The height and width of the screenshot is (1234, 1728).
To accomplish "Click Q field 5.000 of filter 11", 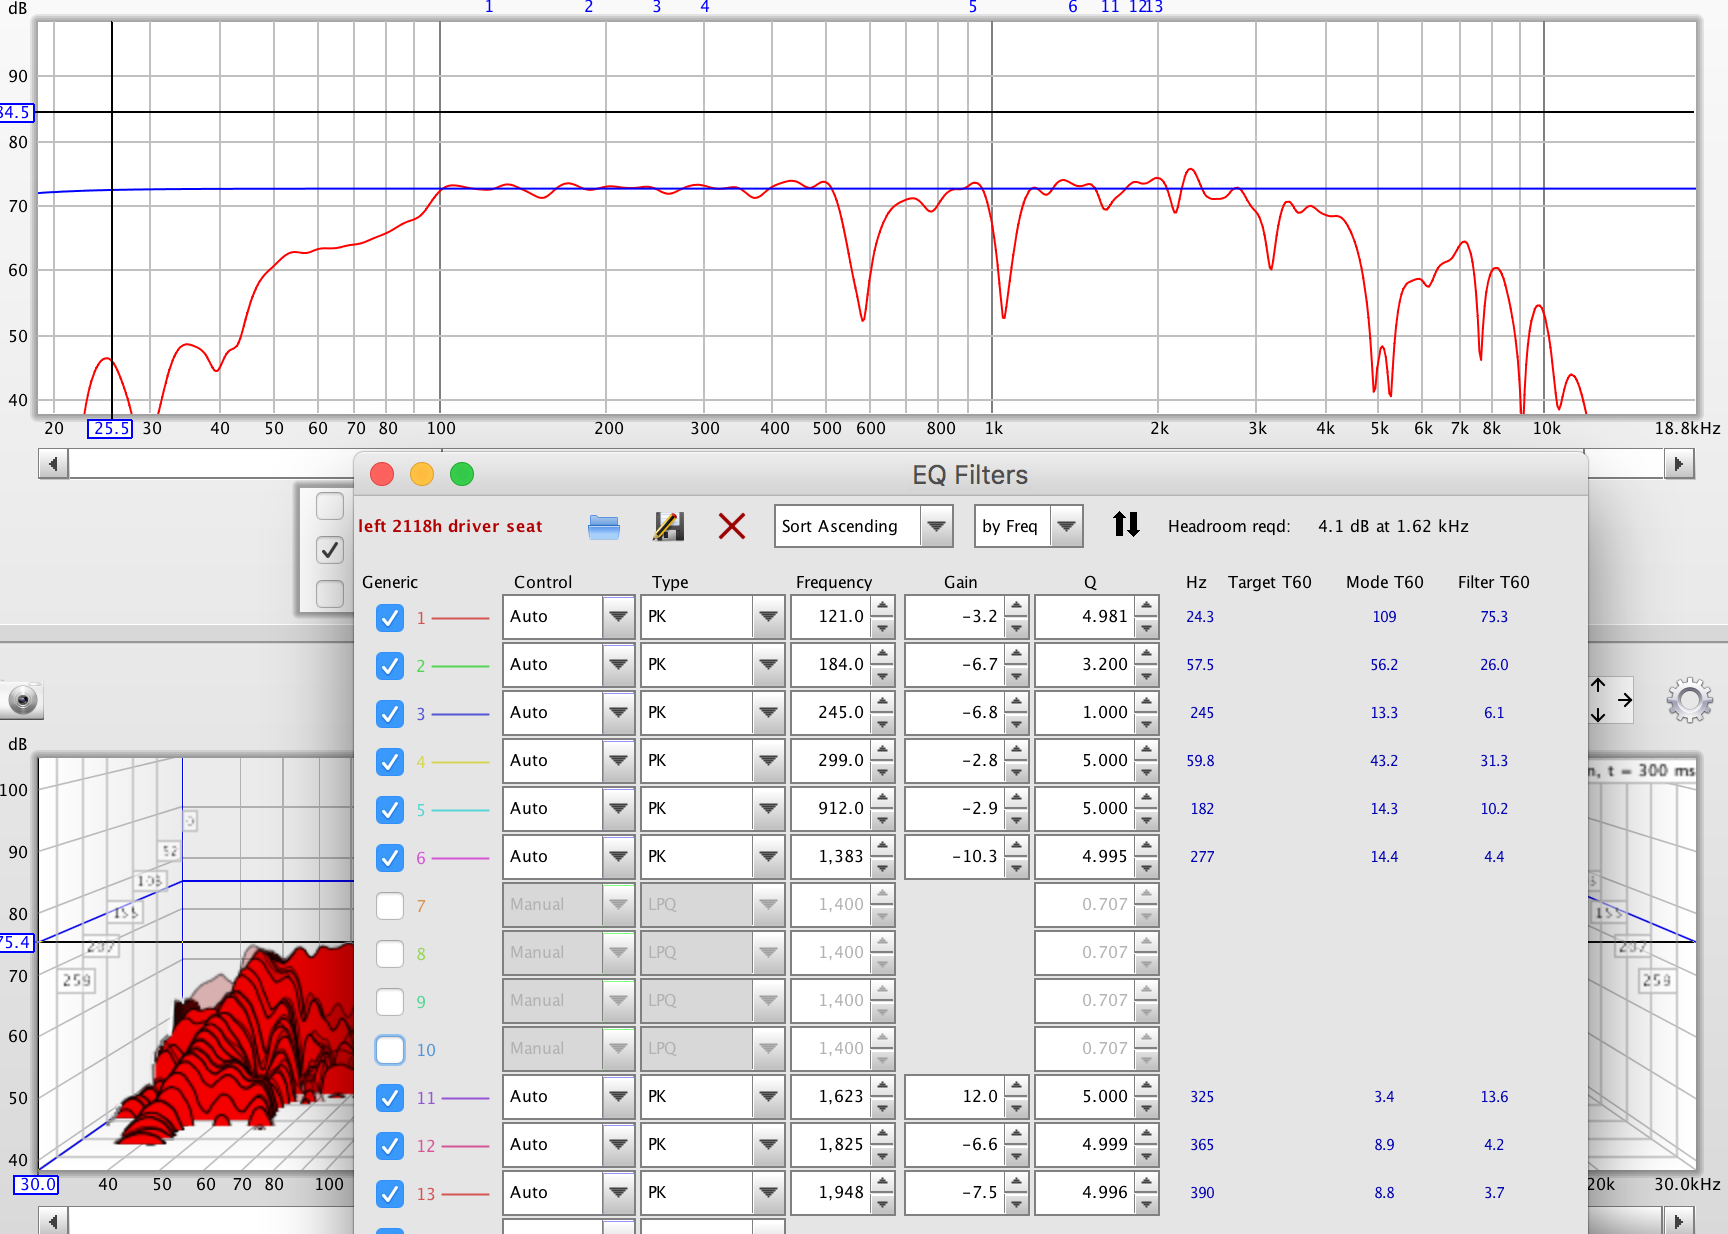I will pyautogui.click(x=1086, y=1097).
